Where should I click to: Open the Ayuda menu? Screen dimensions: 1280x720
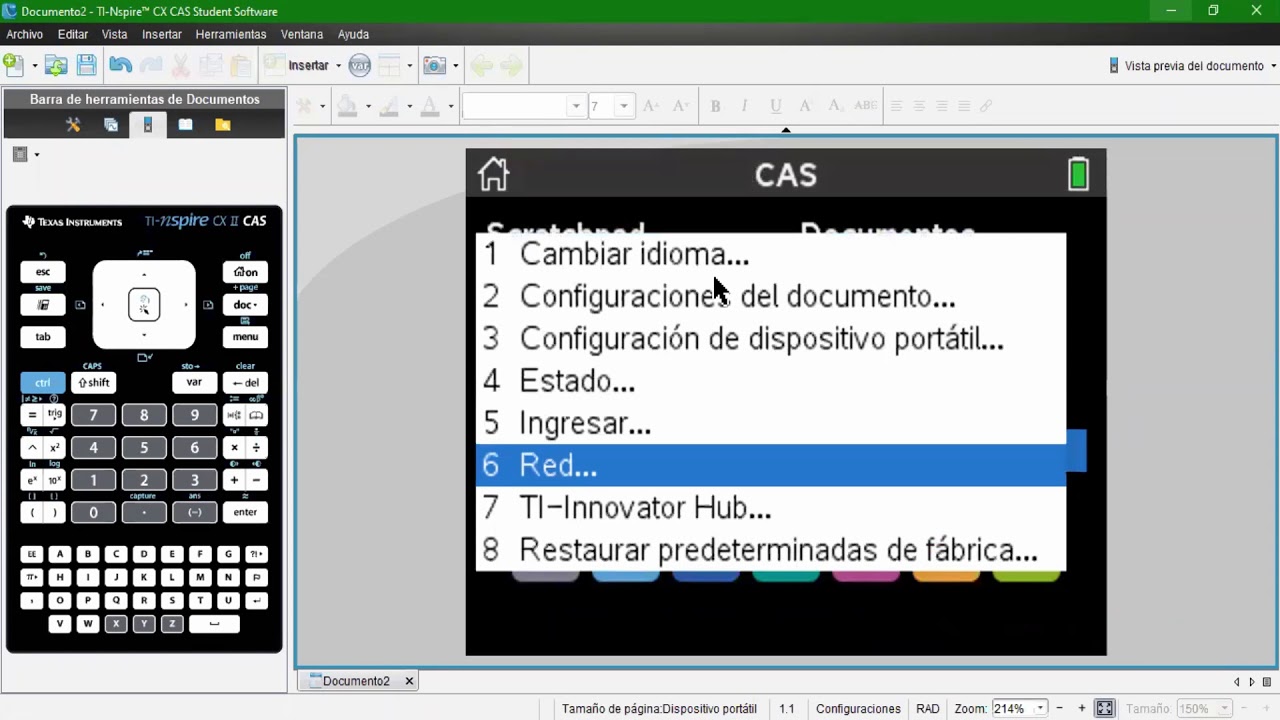tap(353, 34)
